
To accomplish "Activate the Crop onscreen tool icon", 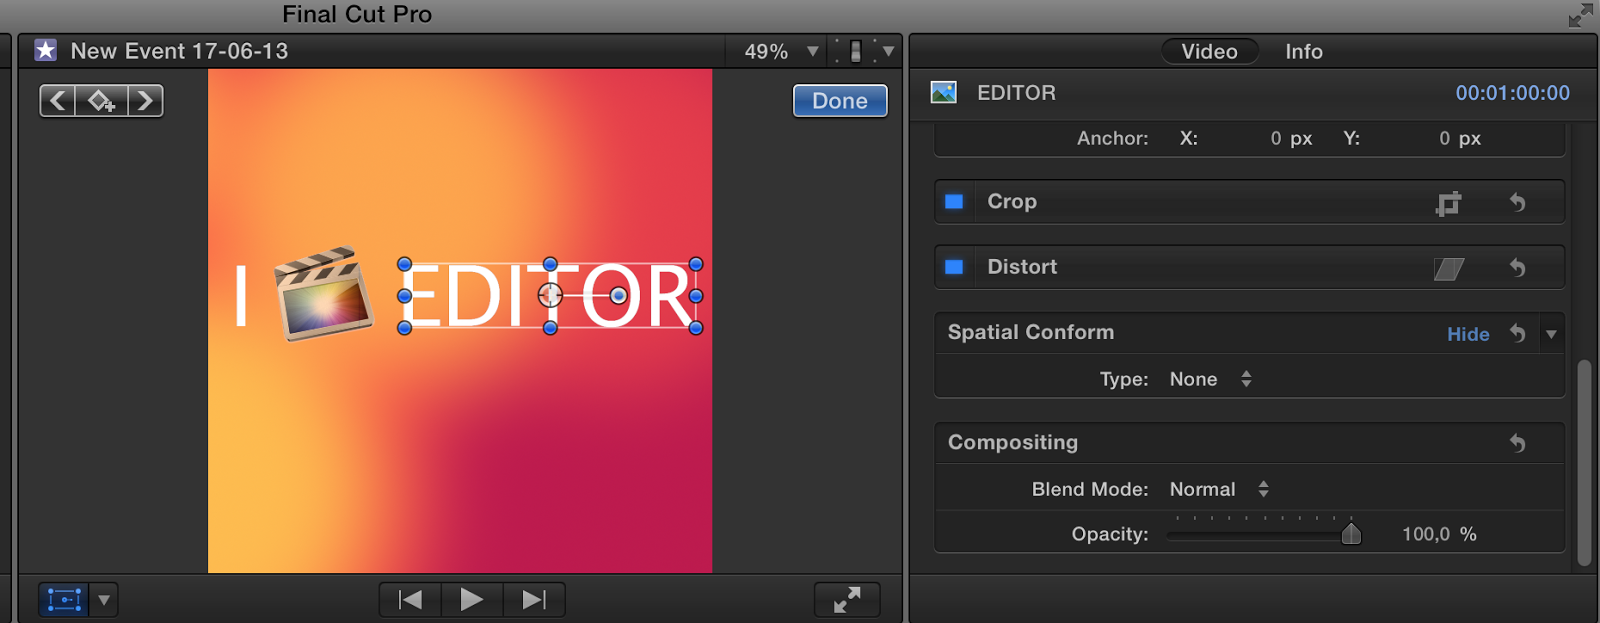I will tap(1448, 203).
